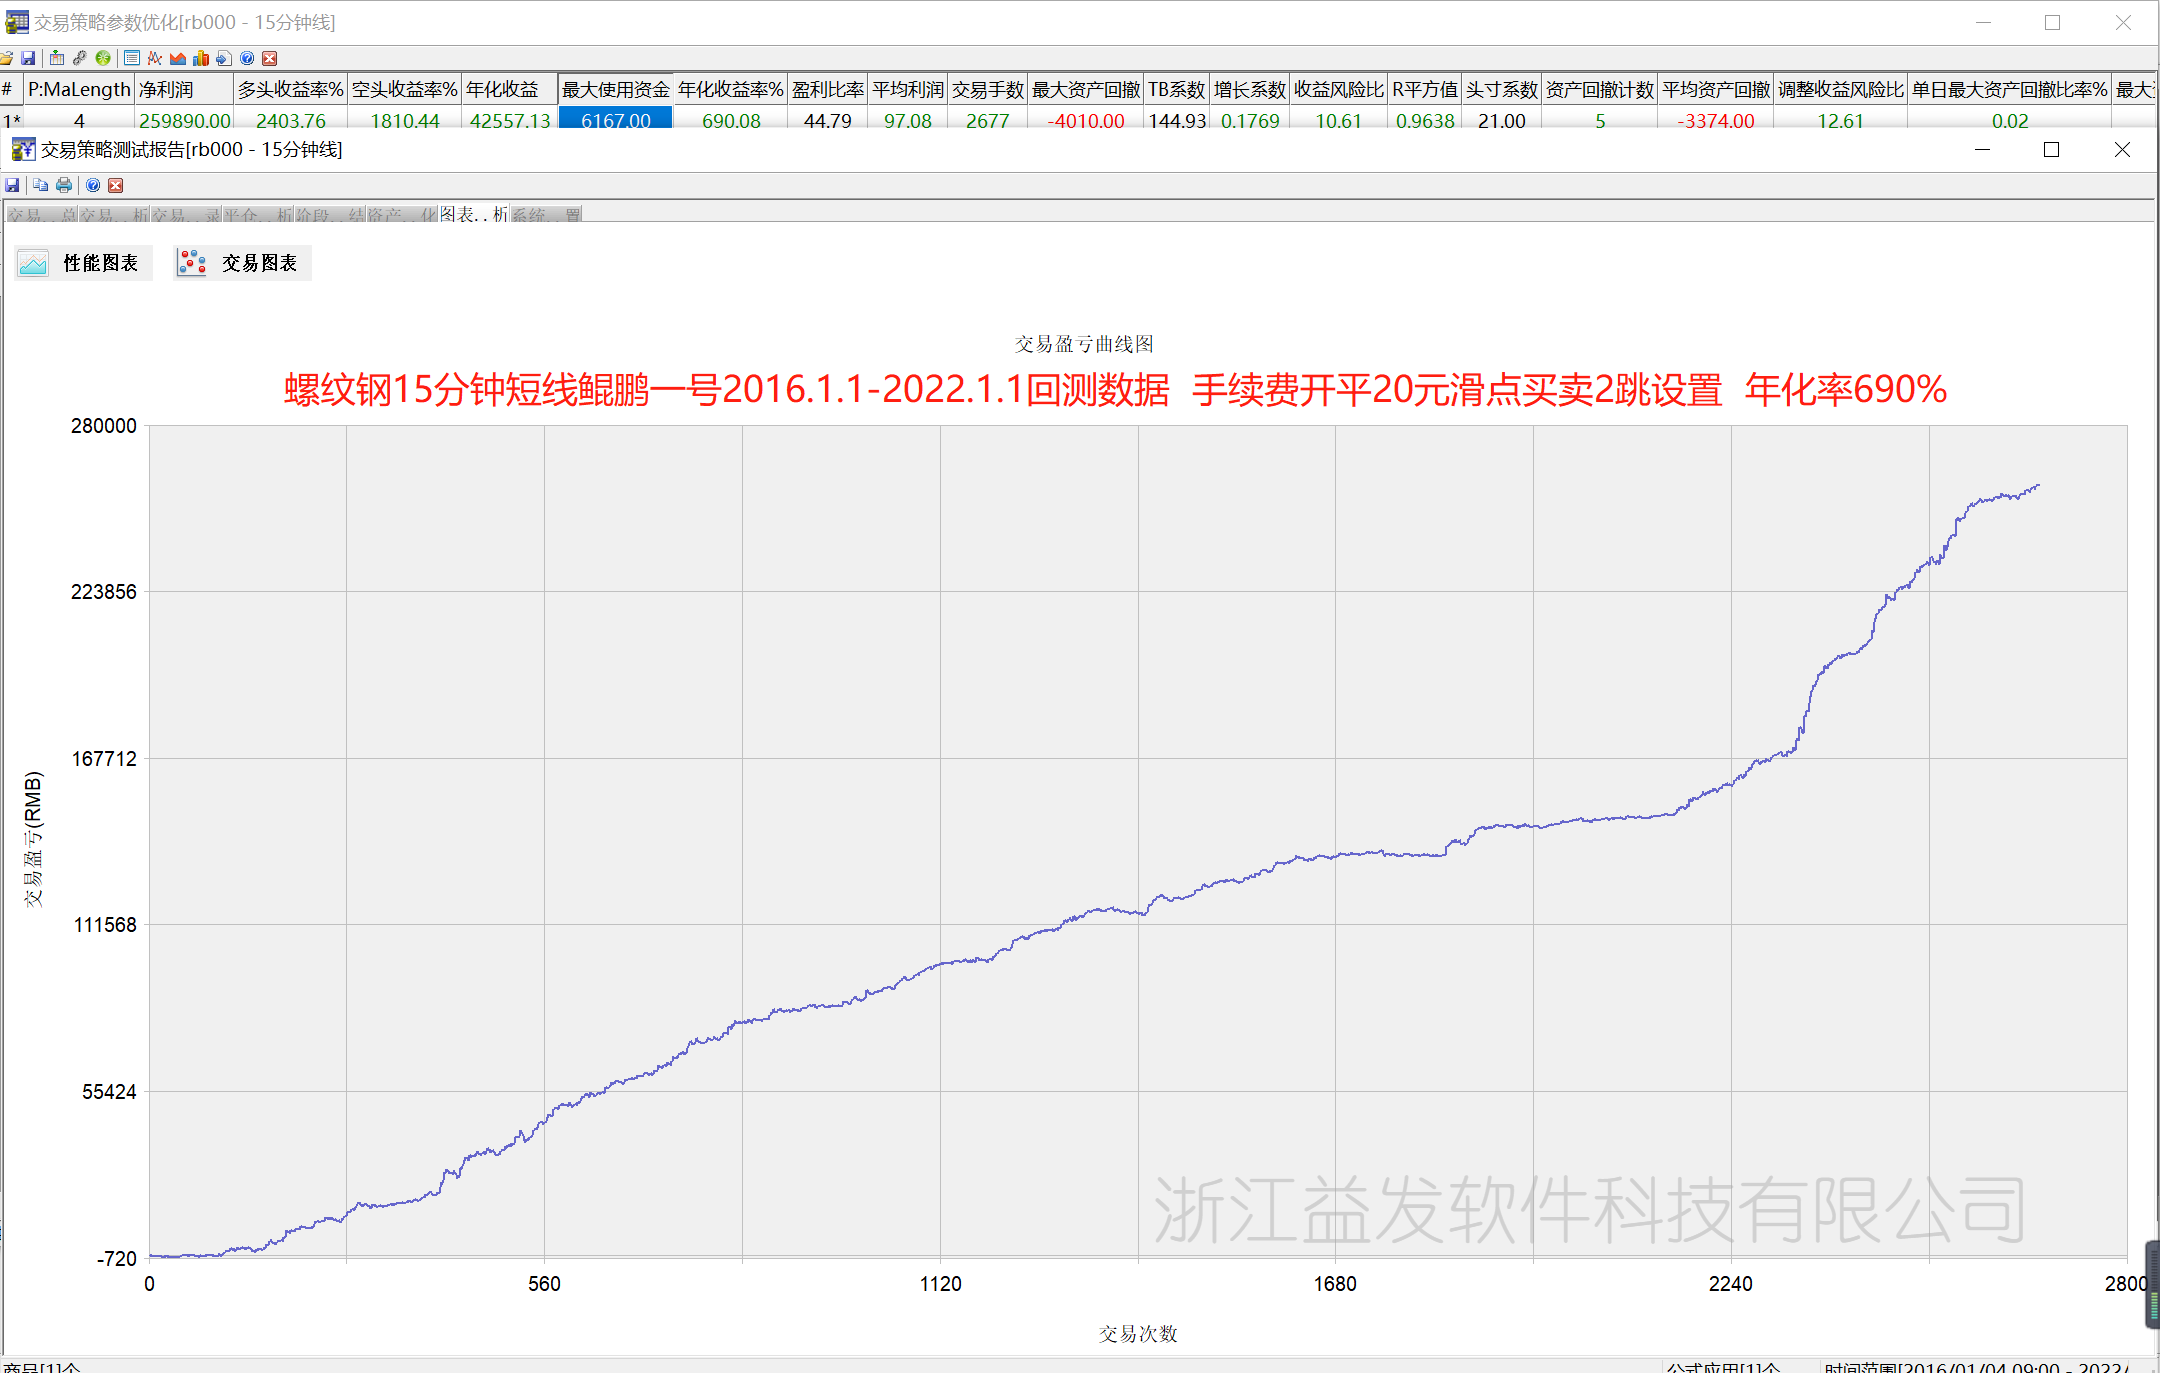Click the print icon in the test report toolbar
Viewport: 2160px width, 1373px height.
coord(64,185)
